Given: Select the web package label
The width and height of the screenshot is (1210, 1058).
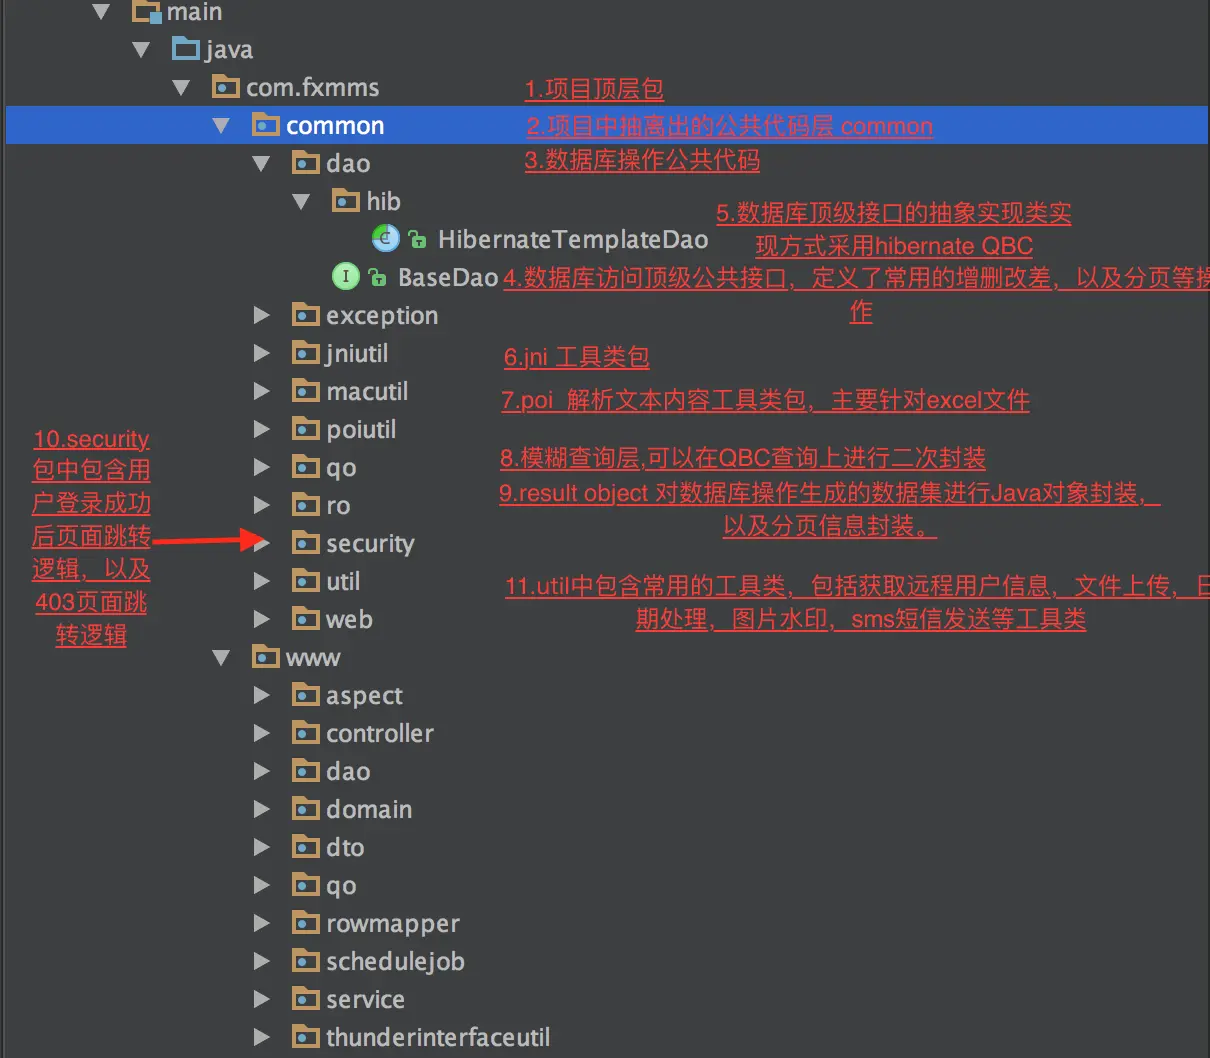Looking at the screenshot, I should click(x=349, y=619).
